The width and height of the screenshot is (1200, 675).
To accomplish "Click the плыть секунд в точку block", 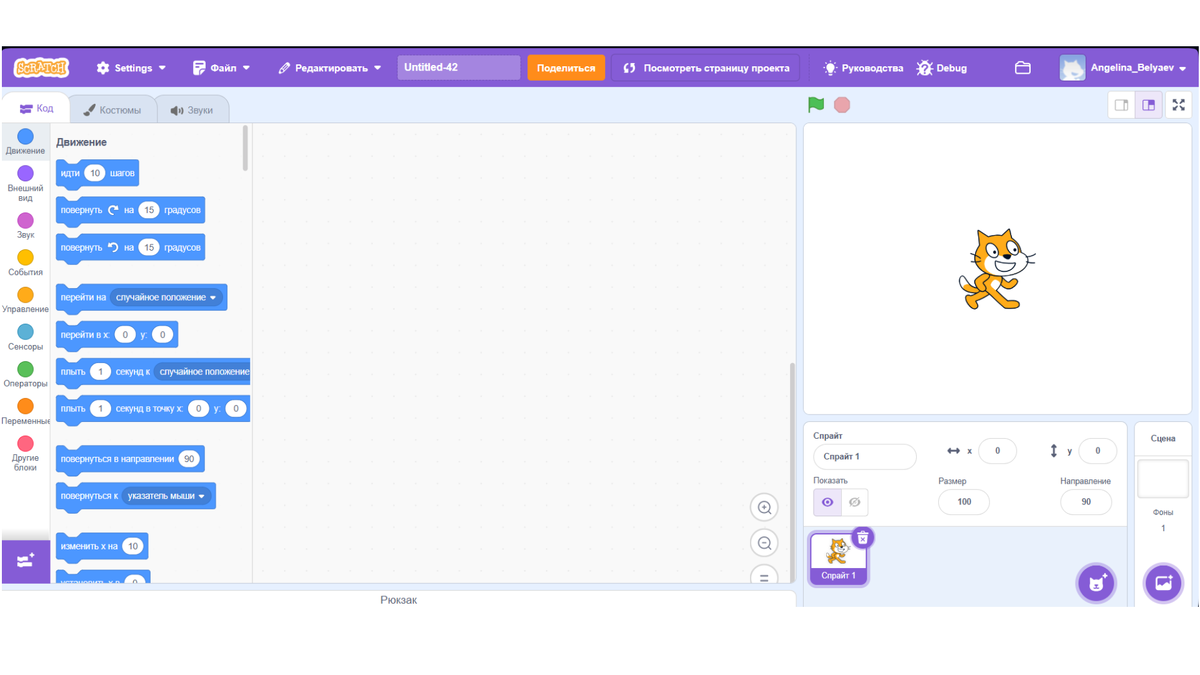I will click(153, 408).
